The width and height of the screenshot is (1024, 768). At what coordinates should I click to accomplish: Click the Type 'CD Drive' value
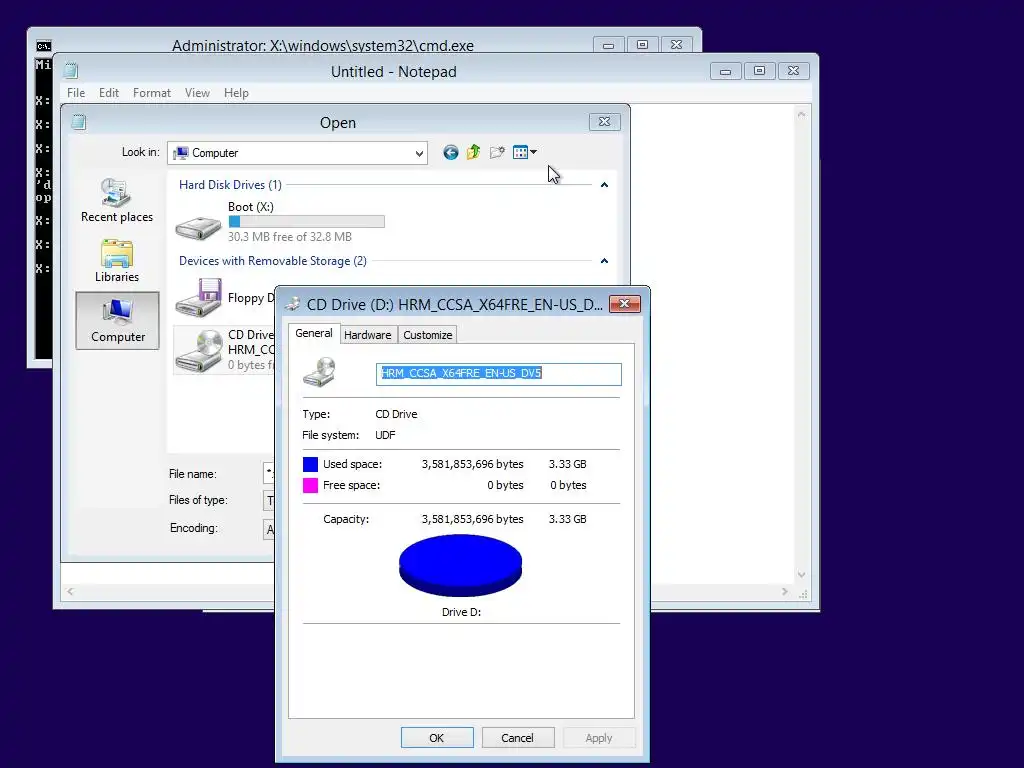tap(396, 414)
